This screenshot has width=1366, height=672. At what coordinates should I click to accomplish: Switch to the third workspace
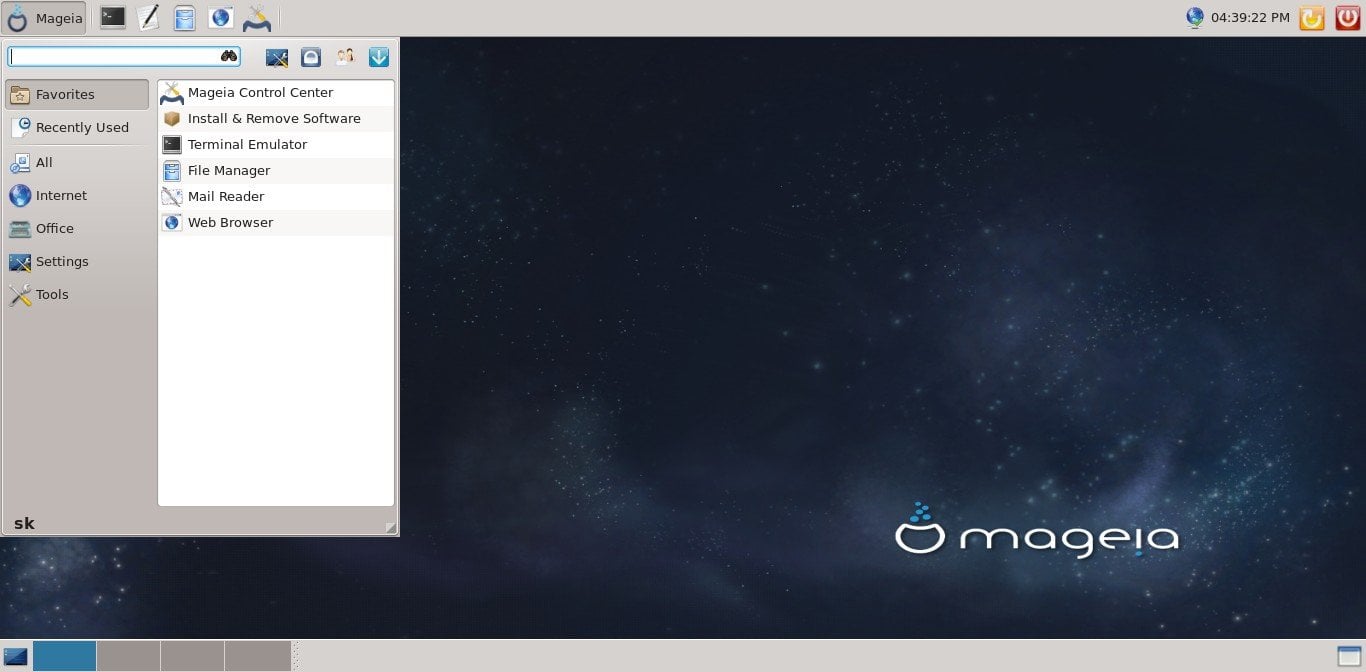(193, 656)
